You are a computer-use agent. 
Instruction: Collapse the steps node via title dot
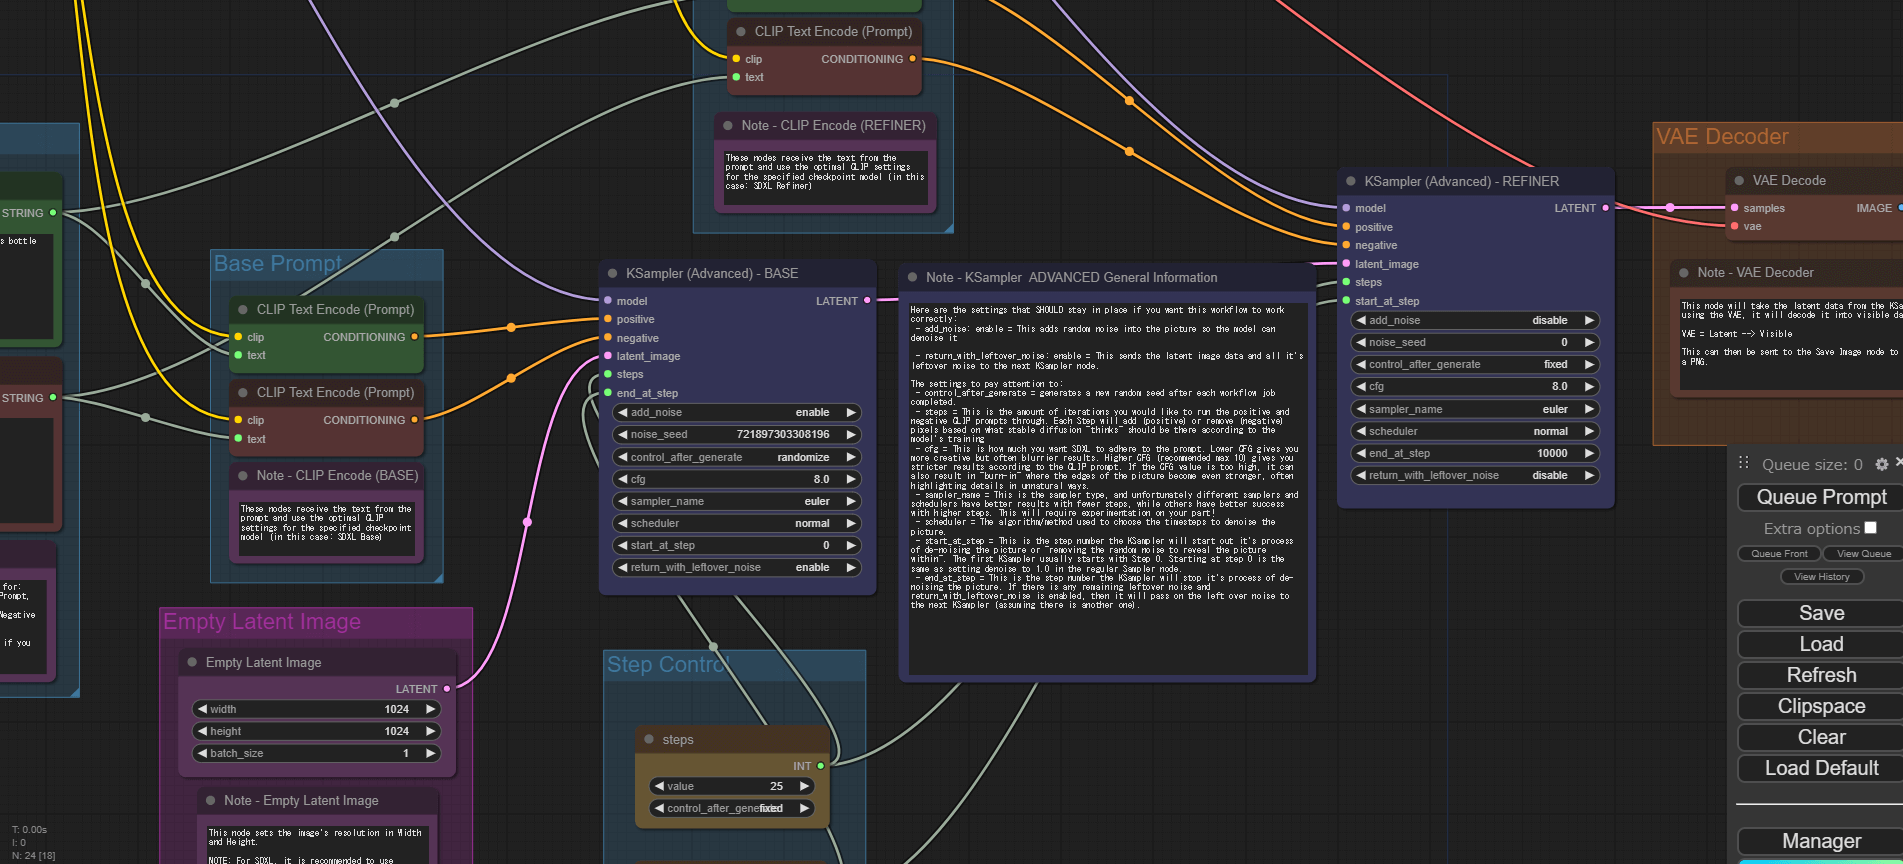(648, 739)
